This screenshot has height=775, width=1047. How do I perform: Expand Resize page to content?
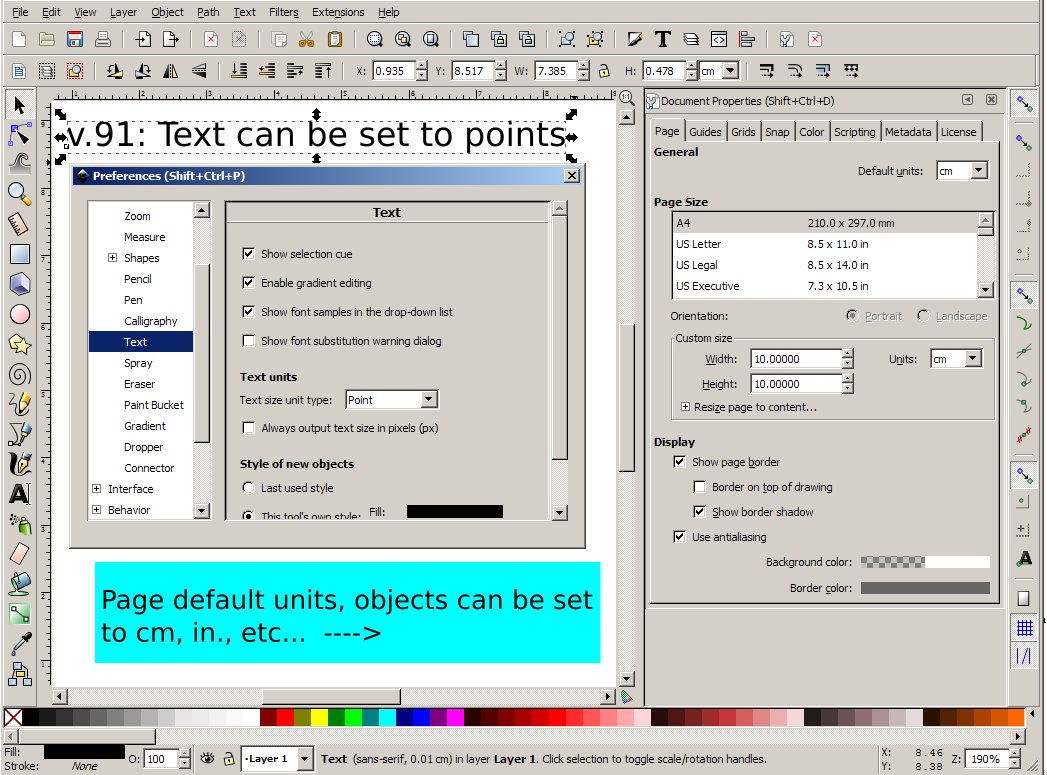[685, 407]
